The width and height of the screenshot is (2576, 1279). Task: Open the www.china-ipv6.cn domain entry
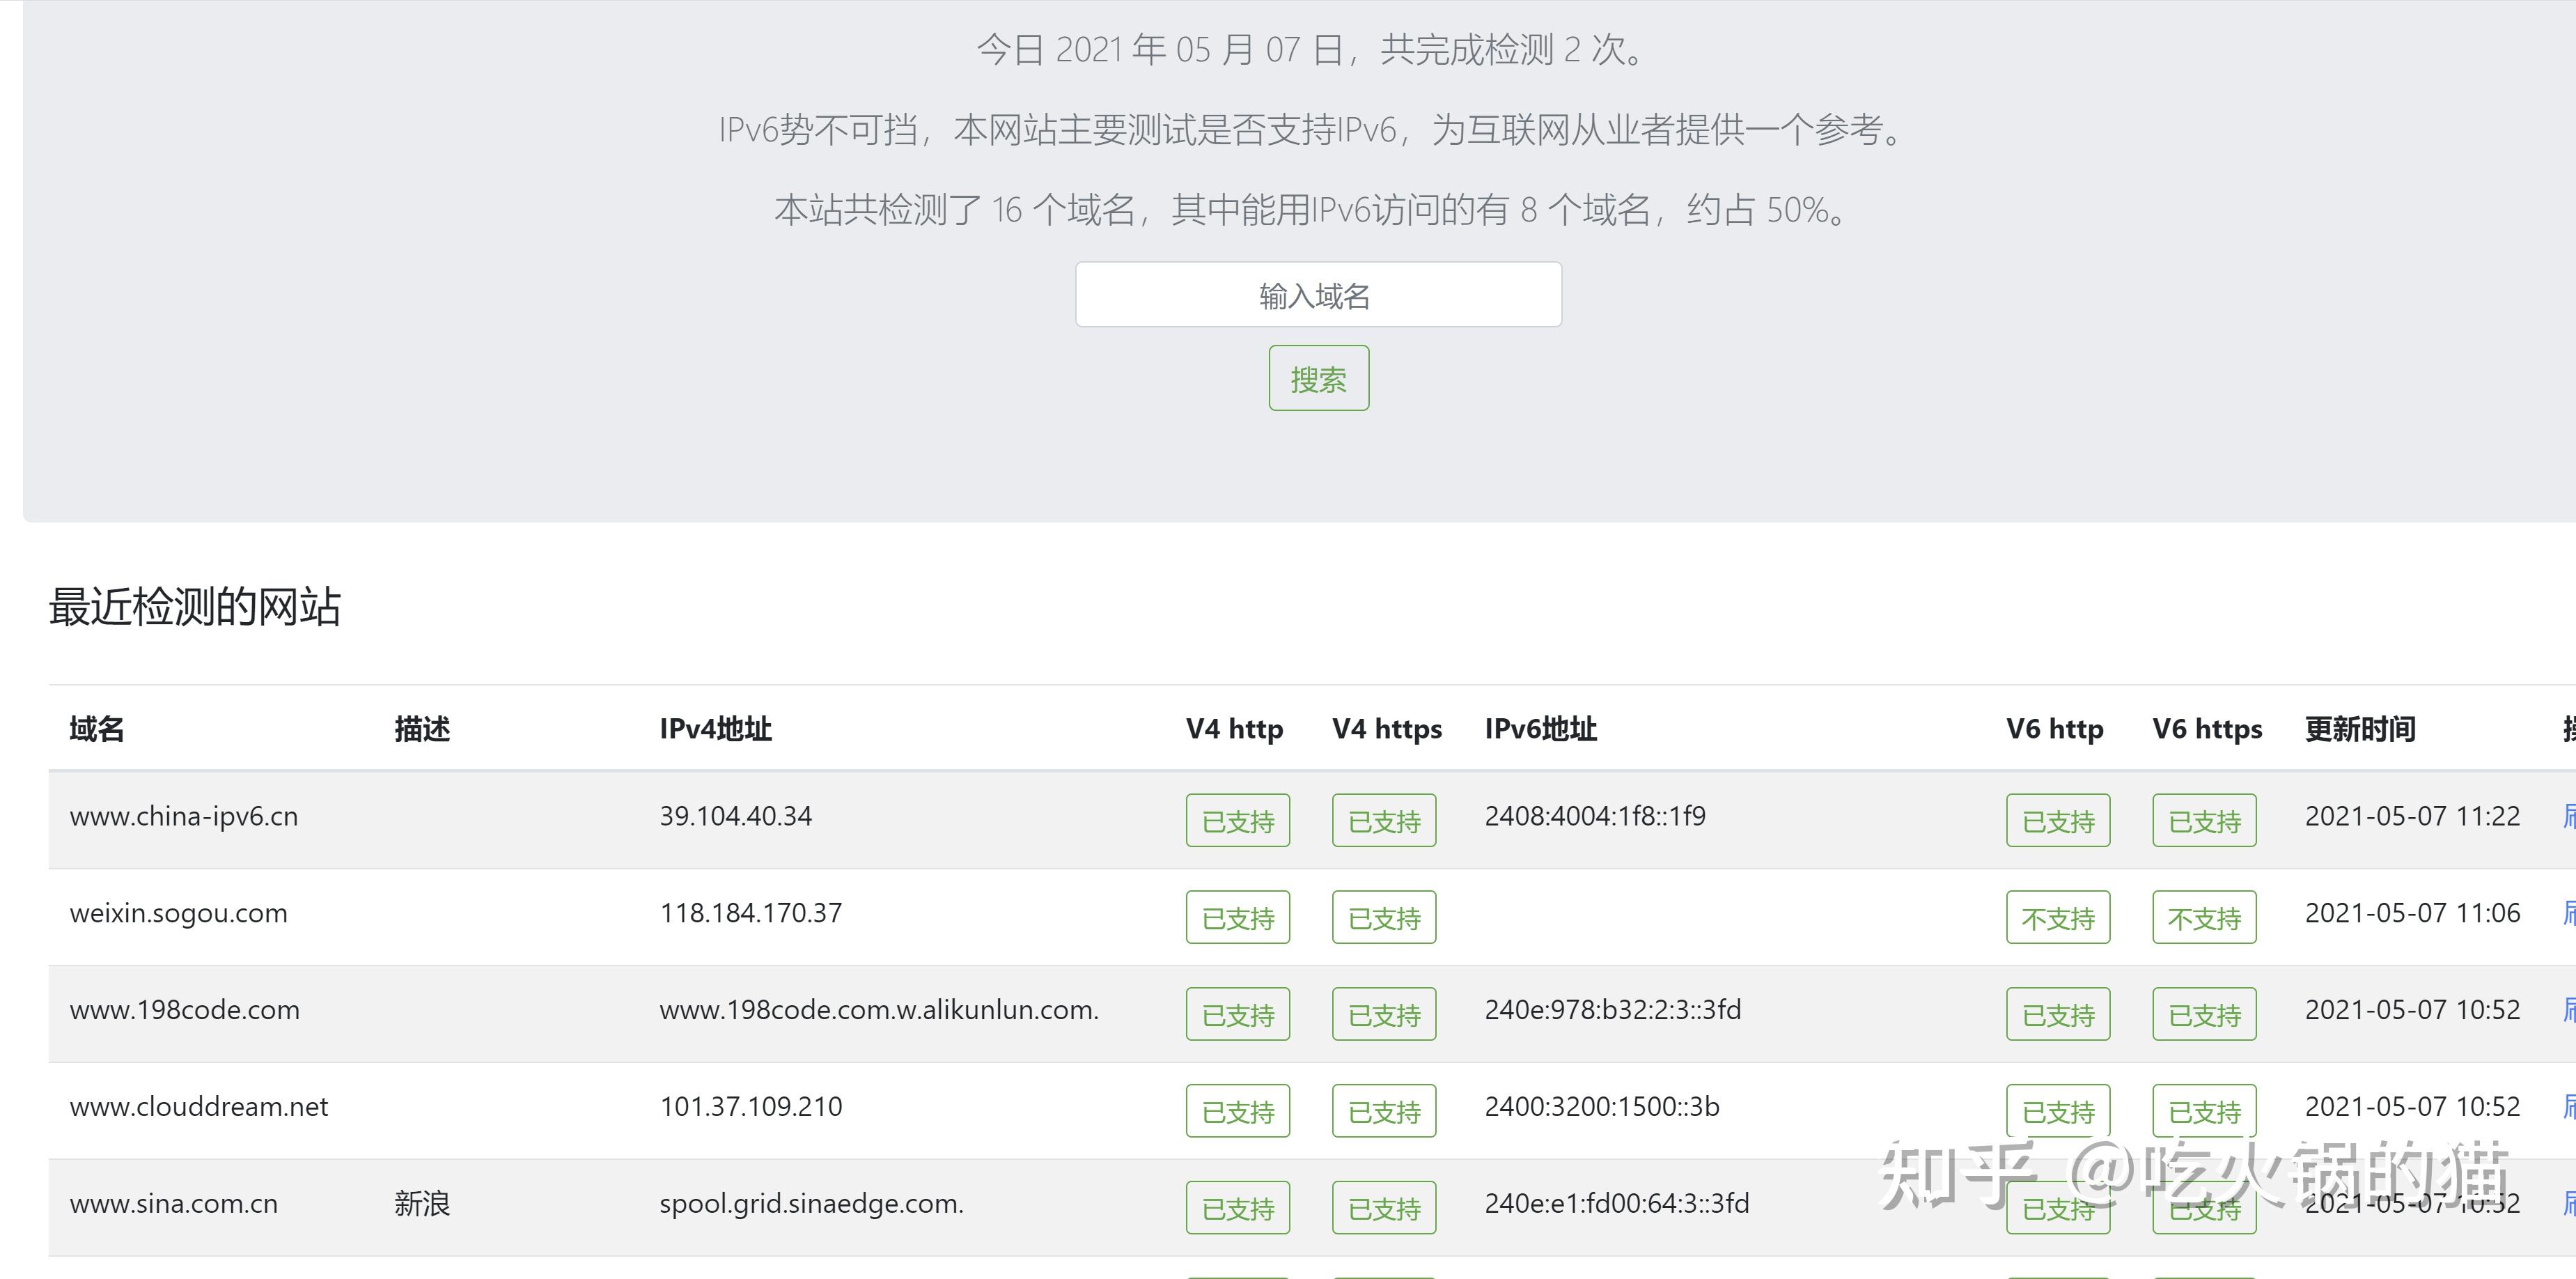pos(183,816)
